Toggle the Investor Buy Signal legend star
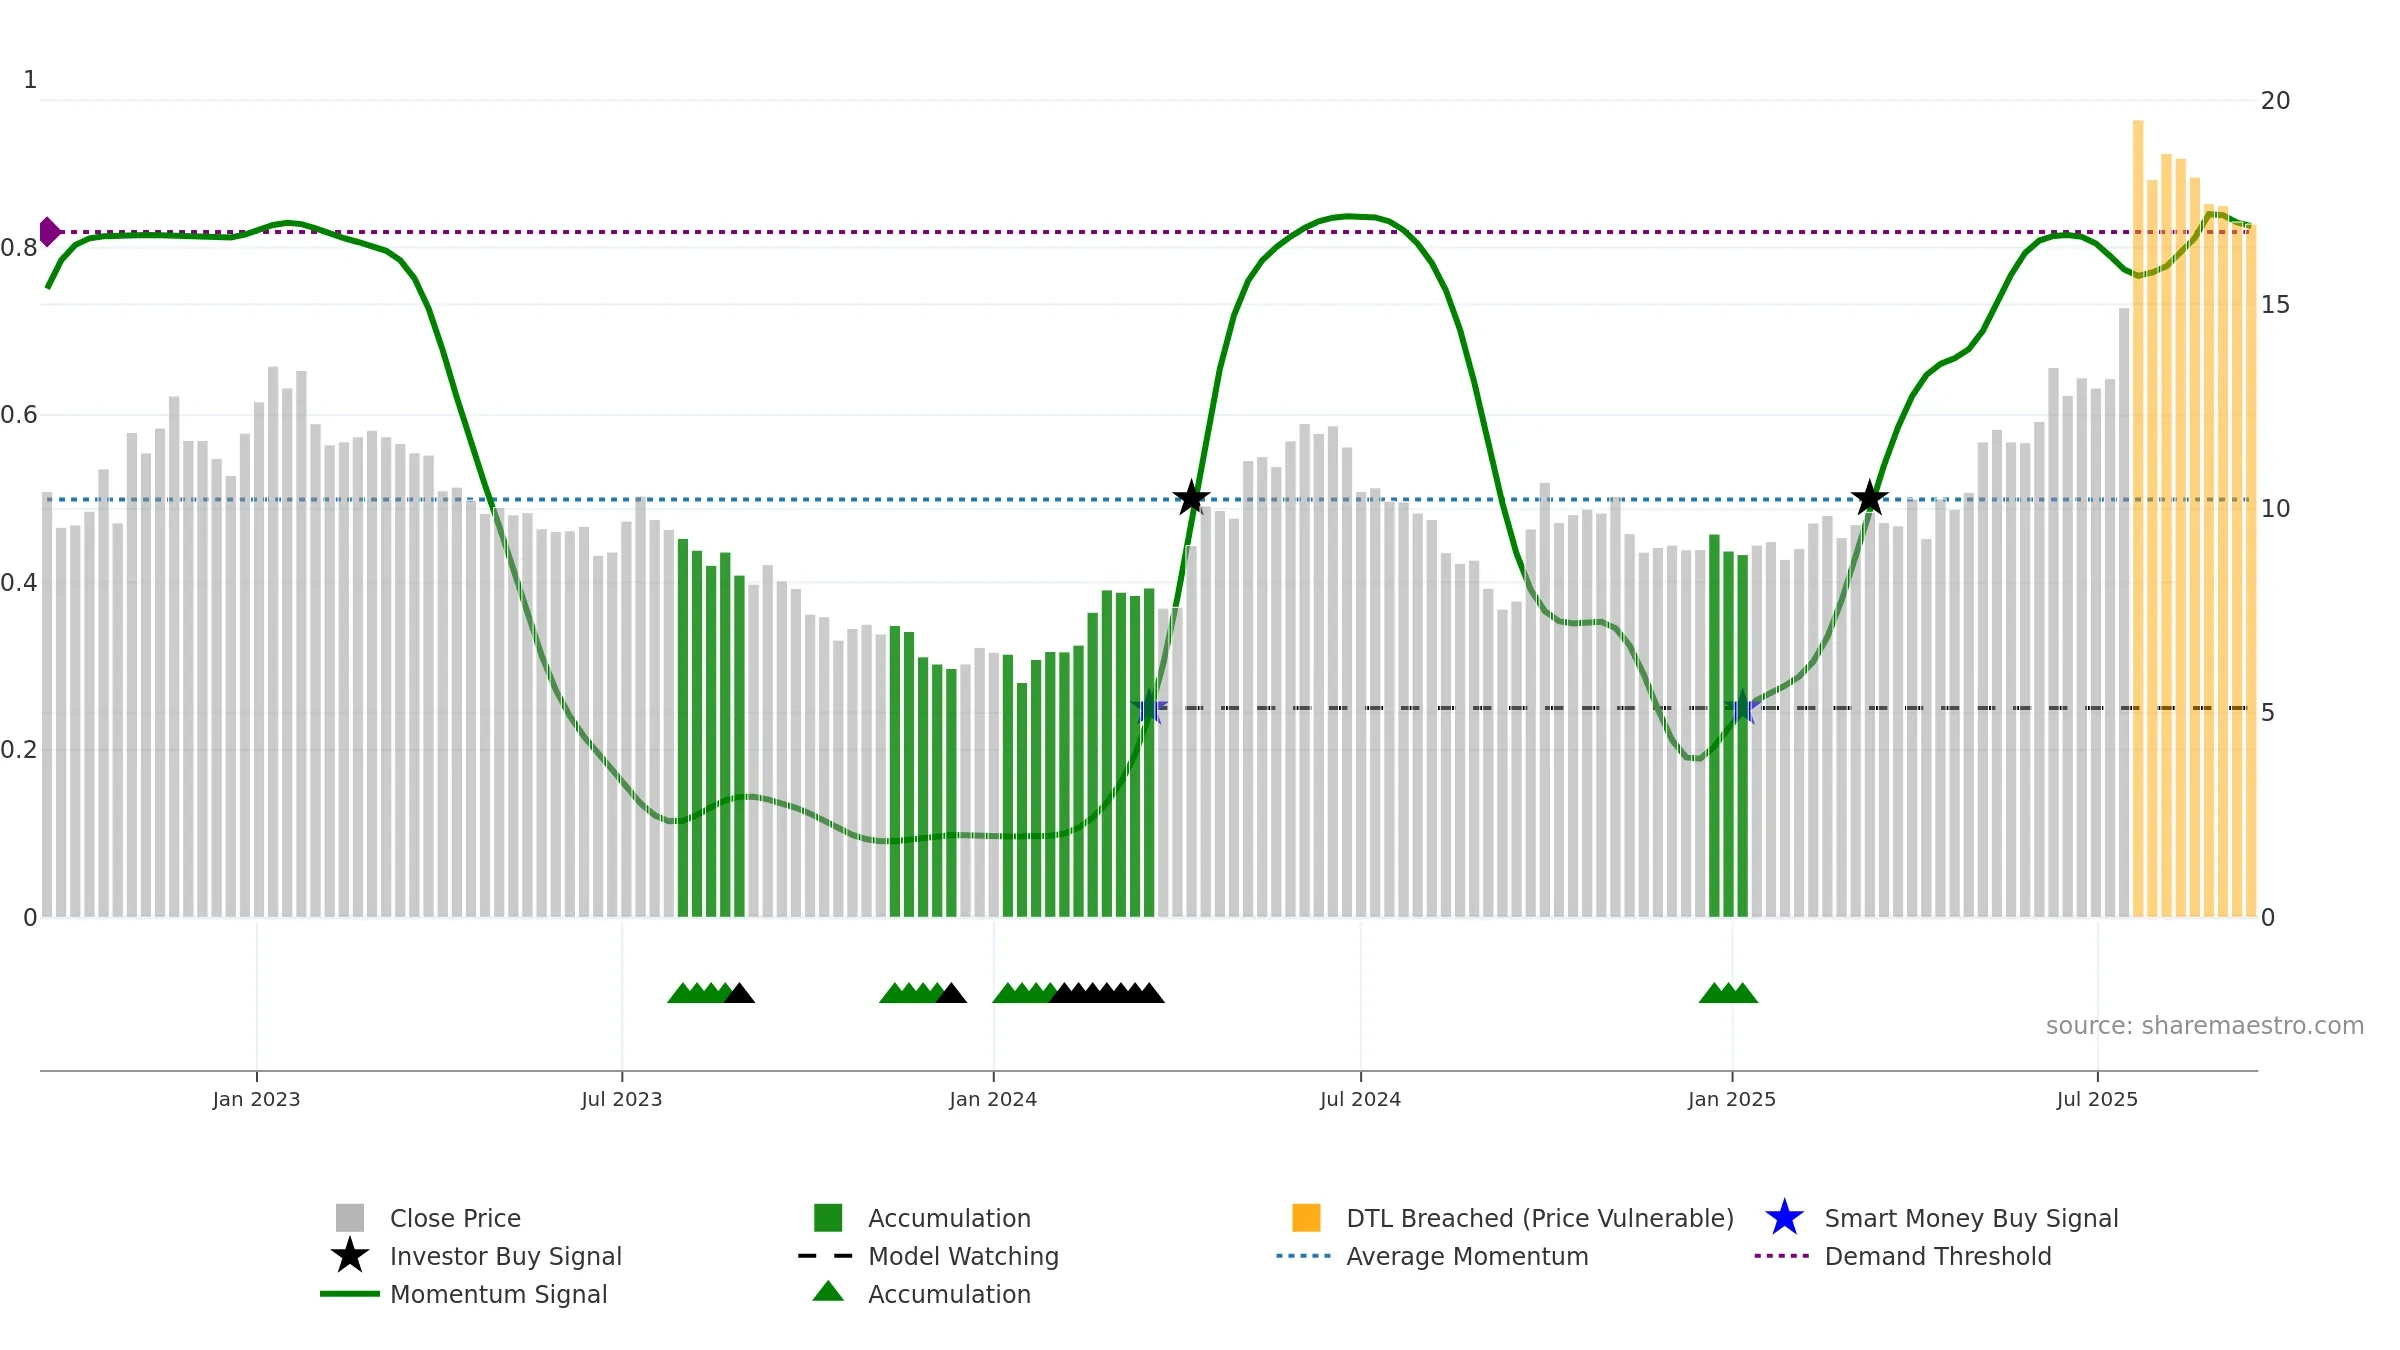Screen dimensions: 2400x1350 click(x=350, y=1256)
